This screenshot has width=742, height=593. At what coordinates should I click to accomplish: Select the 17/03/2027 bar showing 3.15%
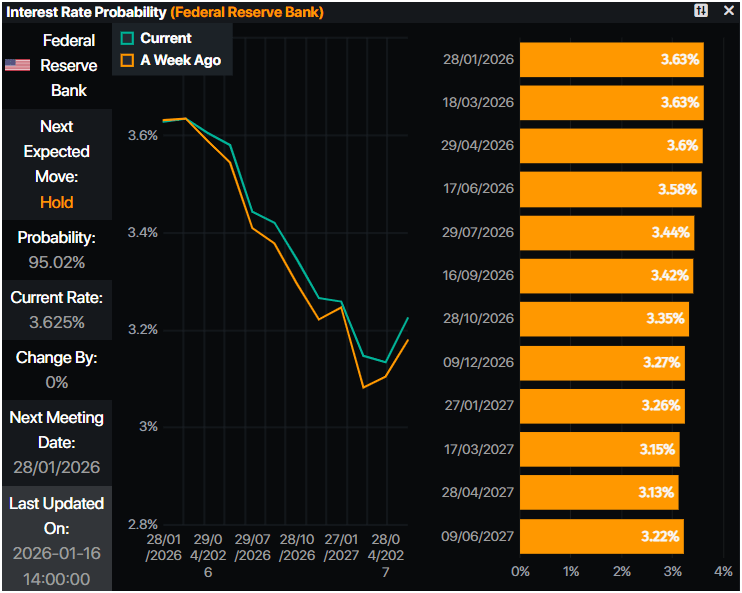(x=599, y=449)
